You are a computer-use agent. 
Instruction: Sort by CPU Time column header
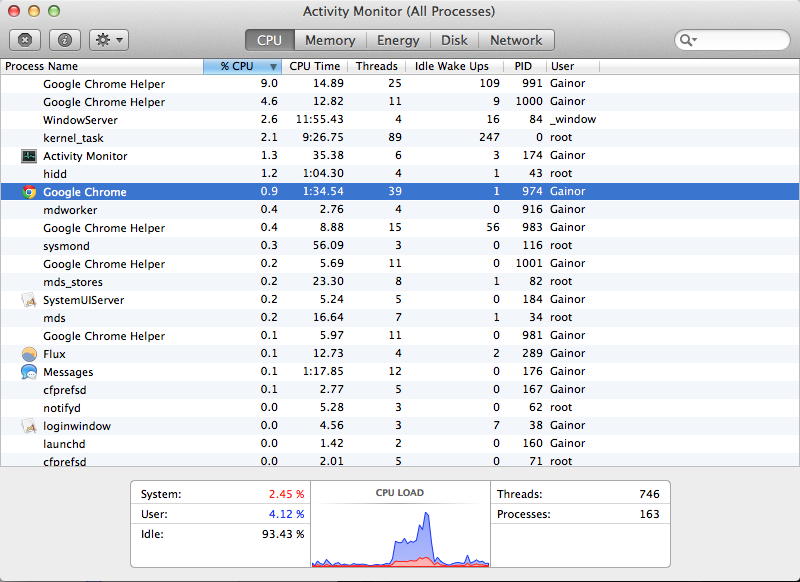click(314, 66)
